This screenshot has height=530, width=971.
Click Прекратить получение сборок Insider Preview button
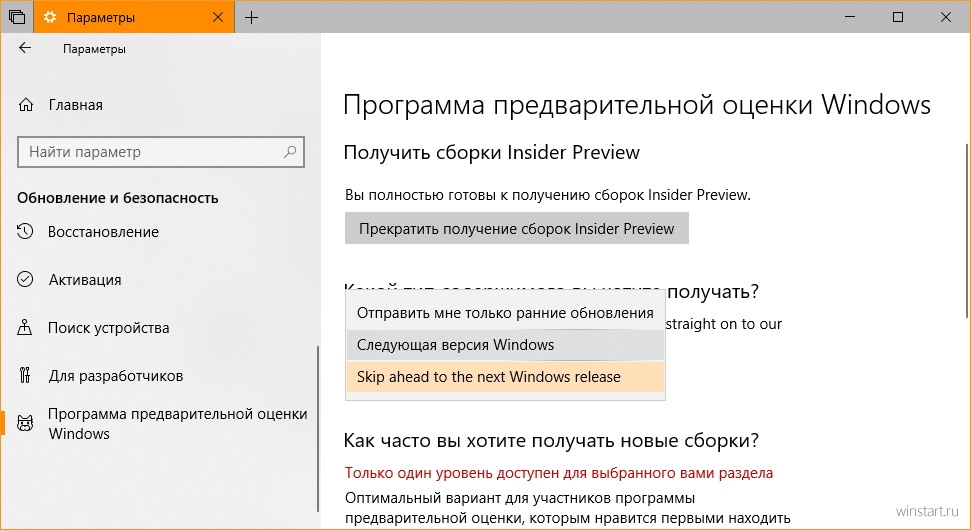pos(516,228)
